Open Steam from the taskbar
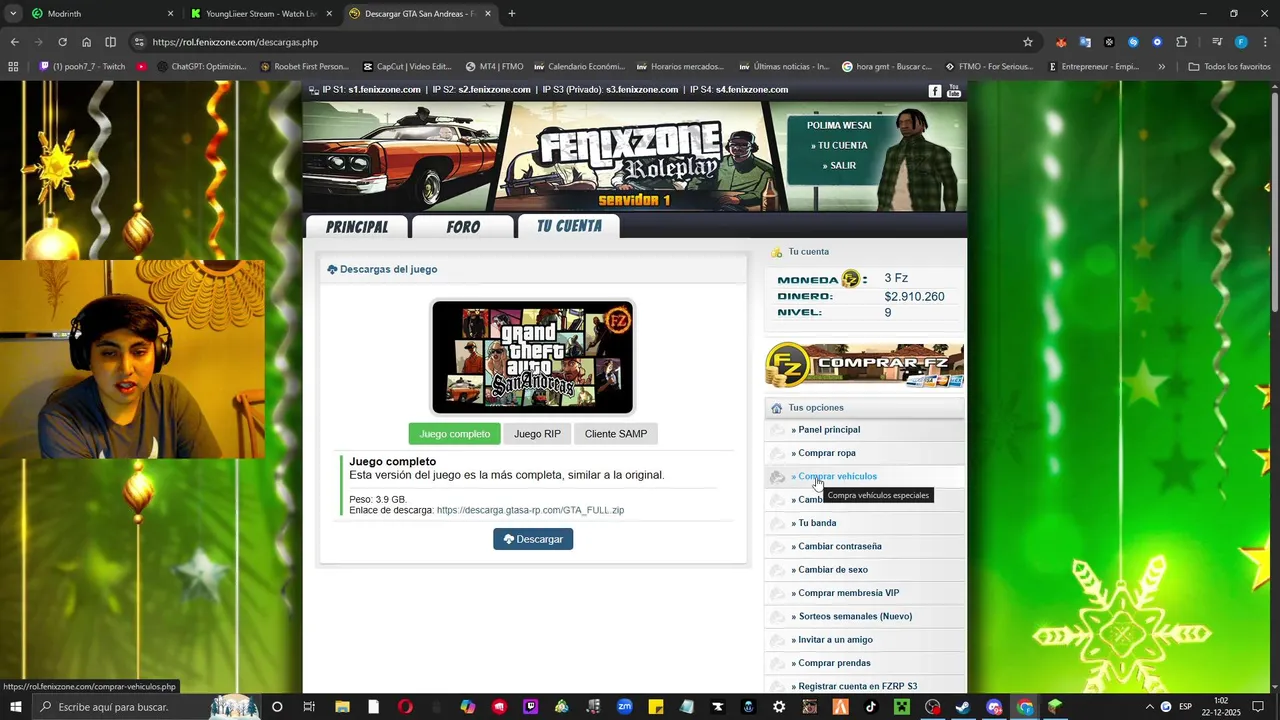This screenshot has height=720, width=1280. pos(963,707)
